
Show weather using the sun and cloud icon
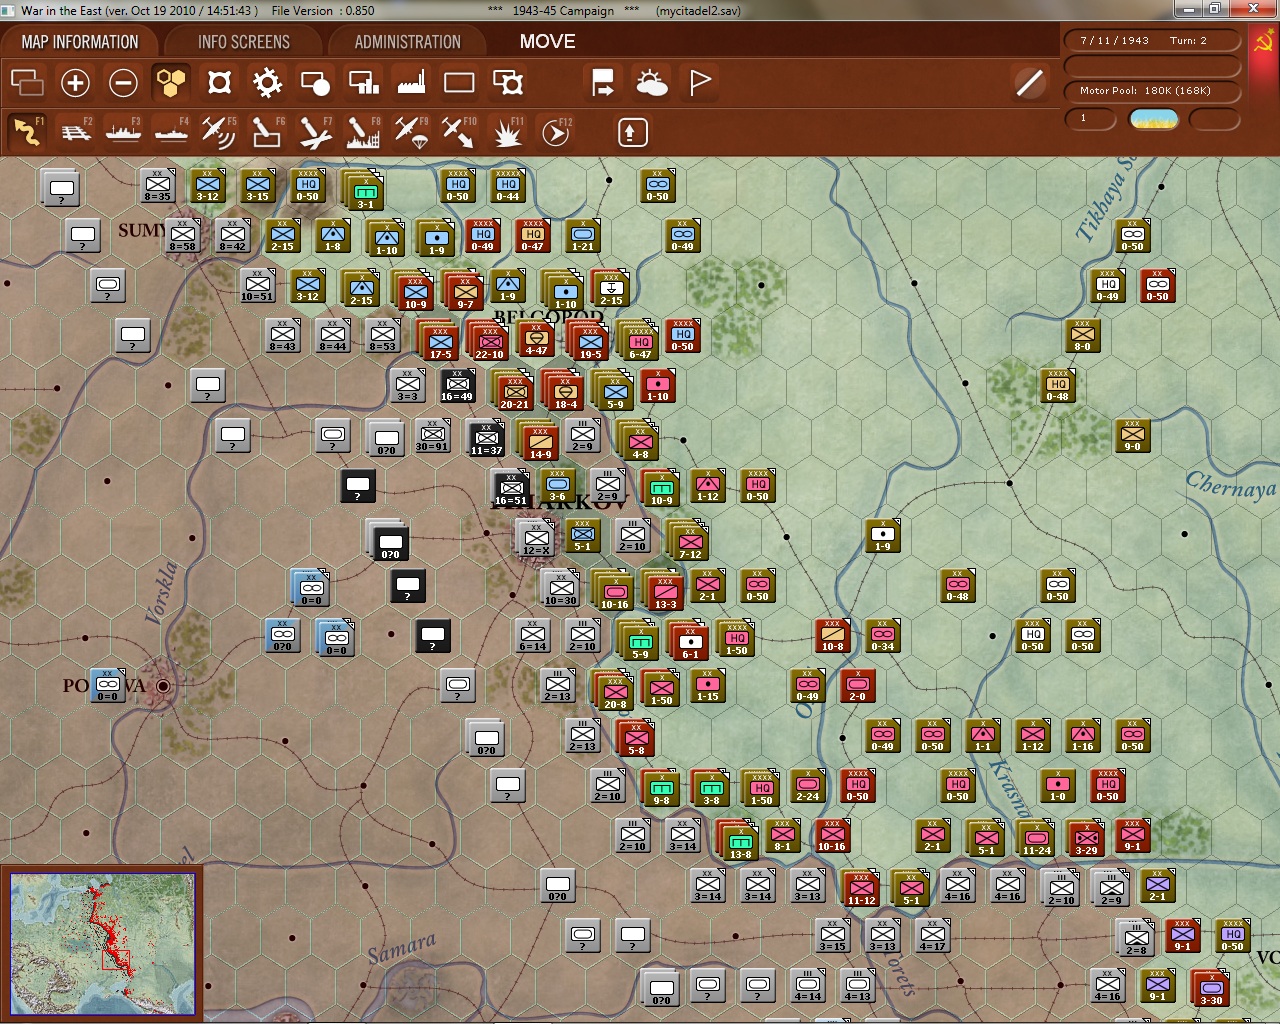pos(651,83)
